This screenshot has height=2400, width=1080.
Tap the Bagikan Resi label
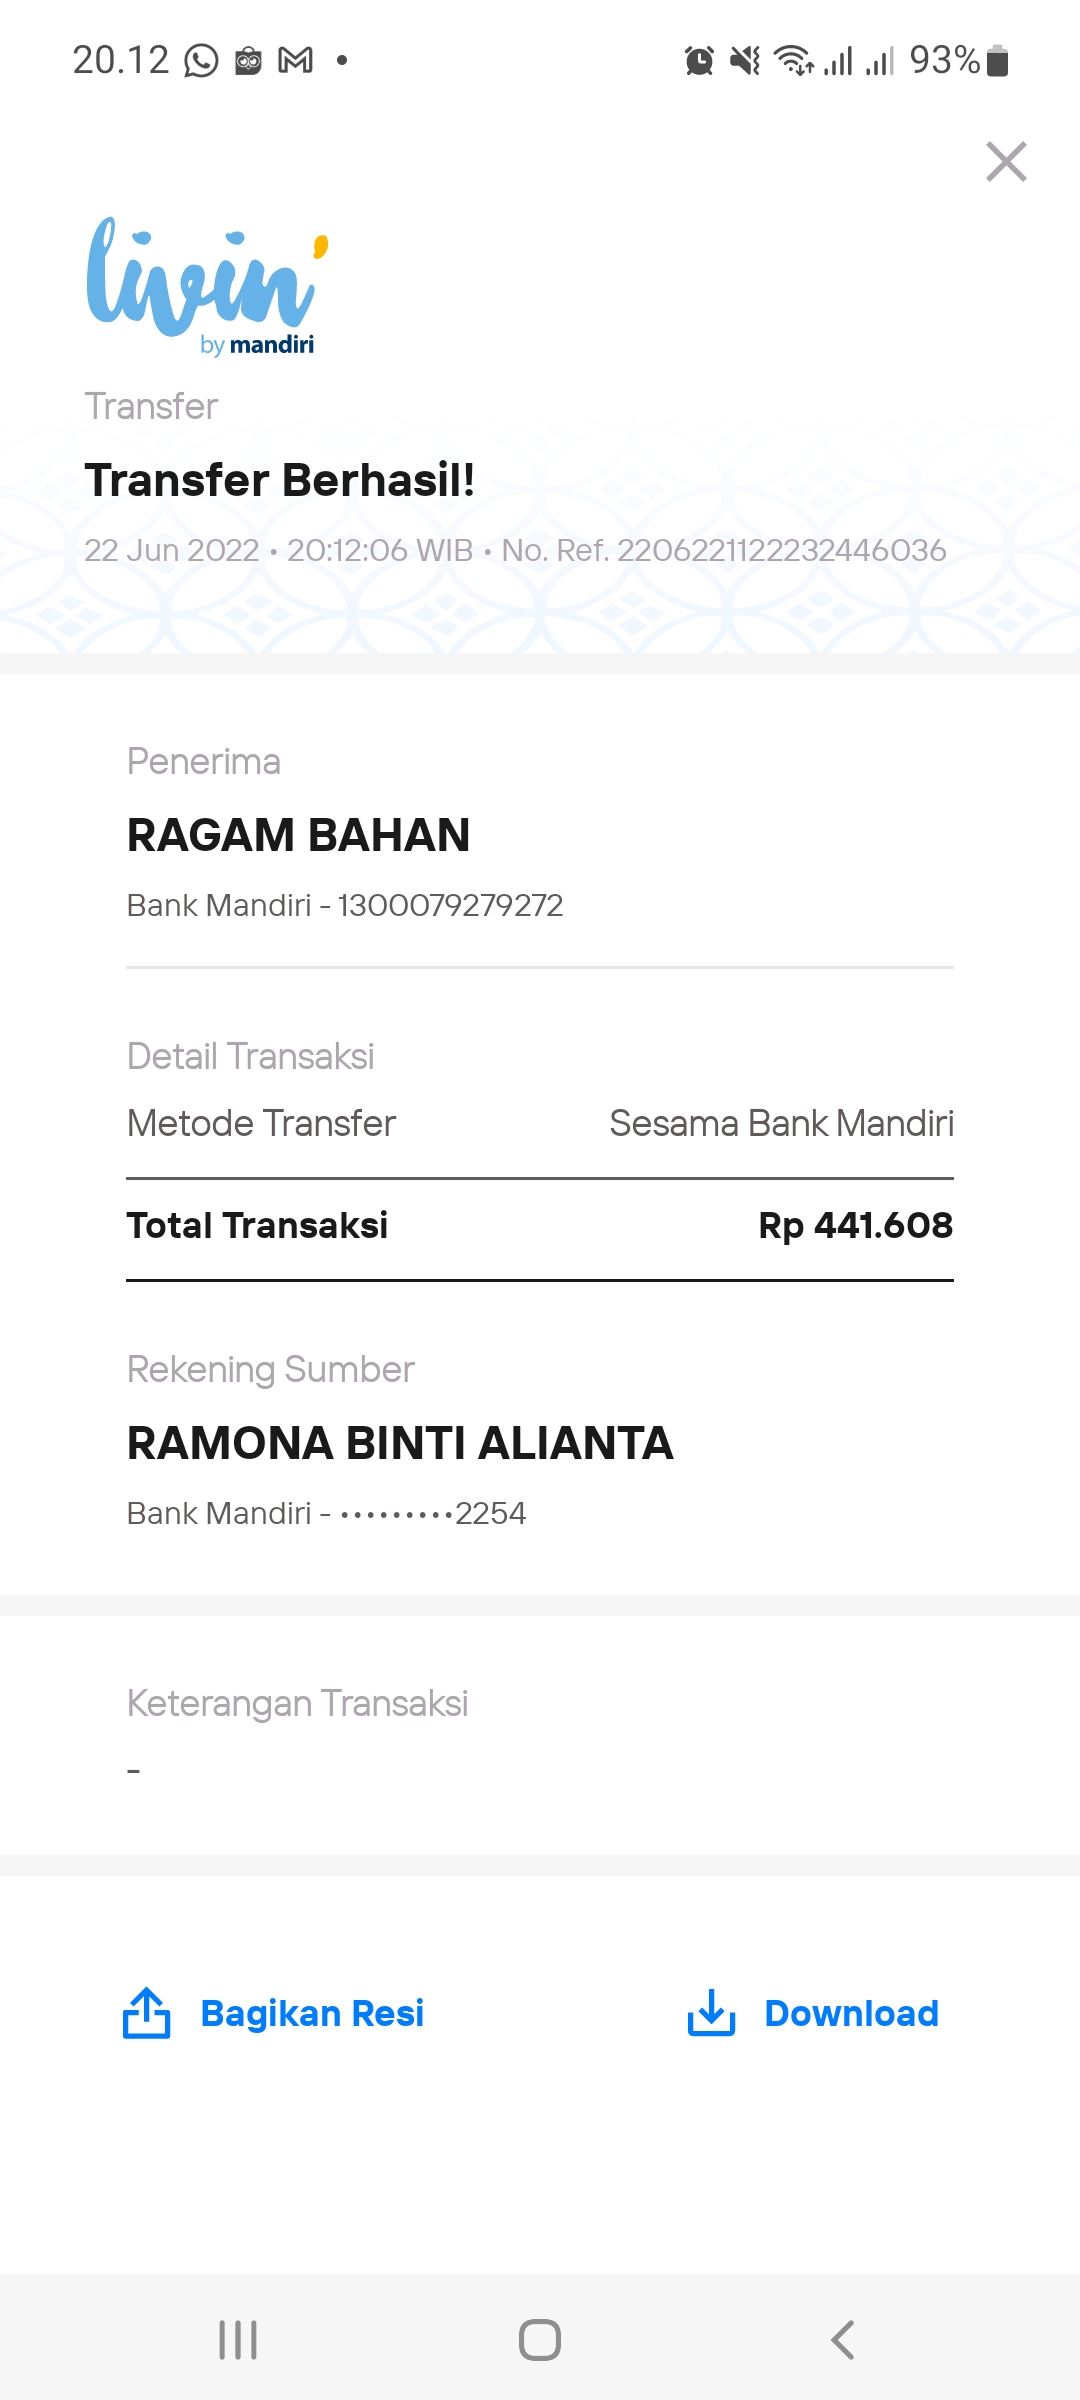coord(312,2013)
